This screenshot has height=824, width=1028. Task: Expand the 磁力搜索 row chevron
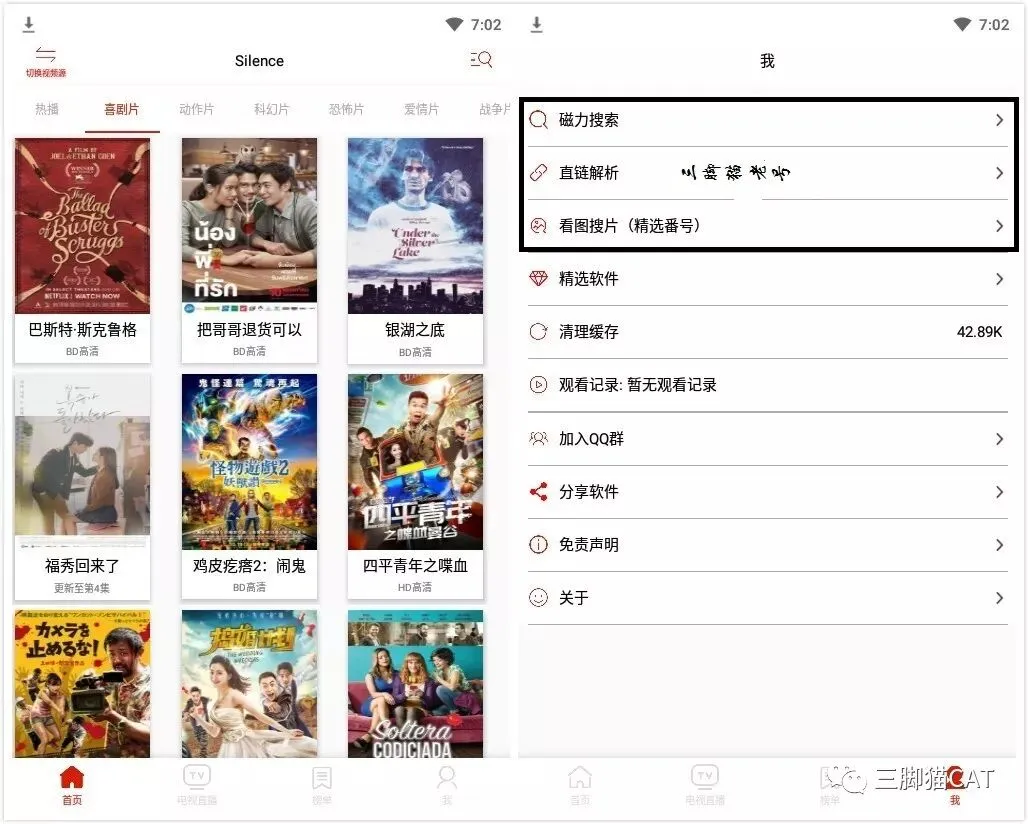(x=999, y=120)
